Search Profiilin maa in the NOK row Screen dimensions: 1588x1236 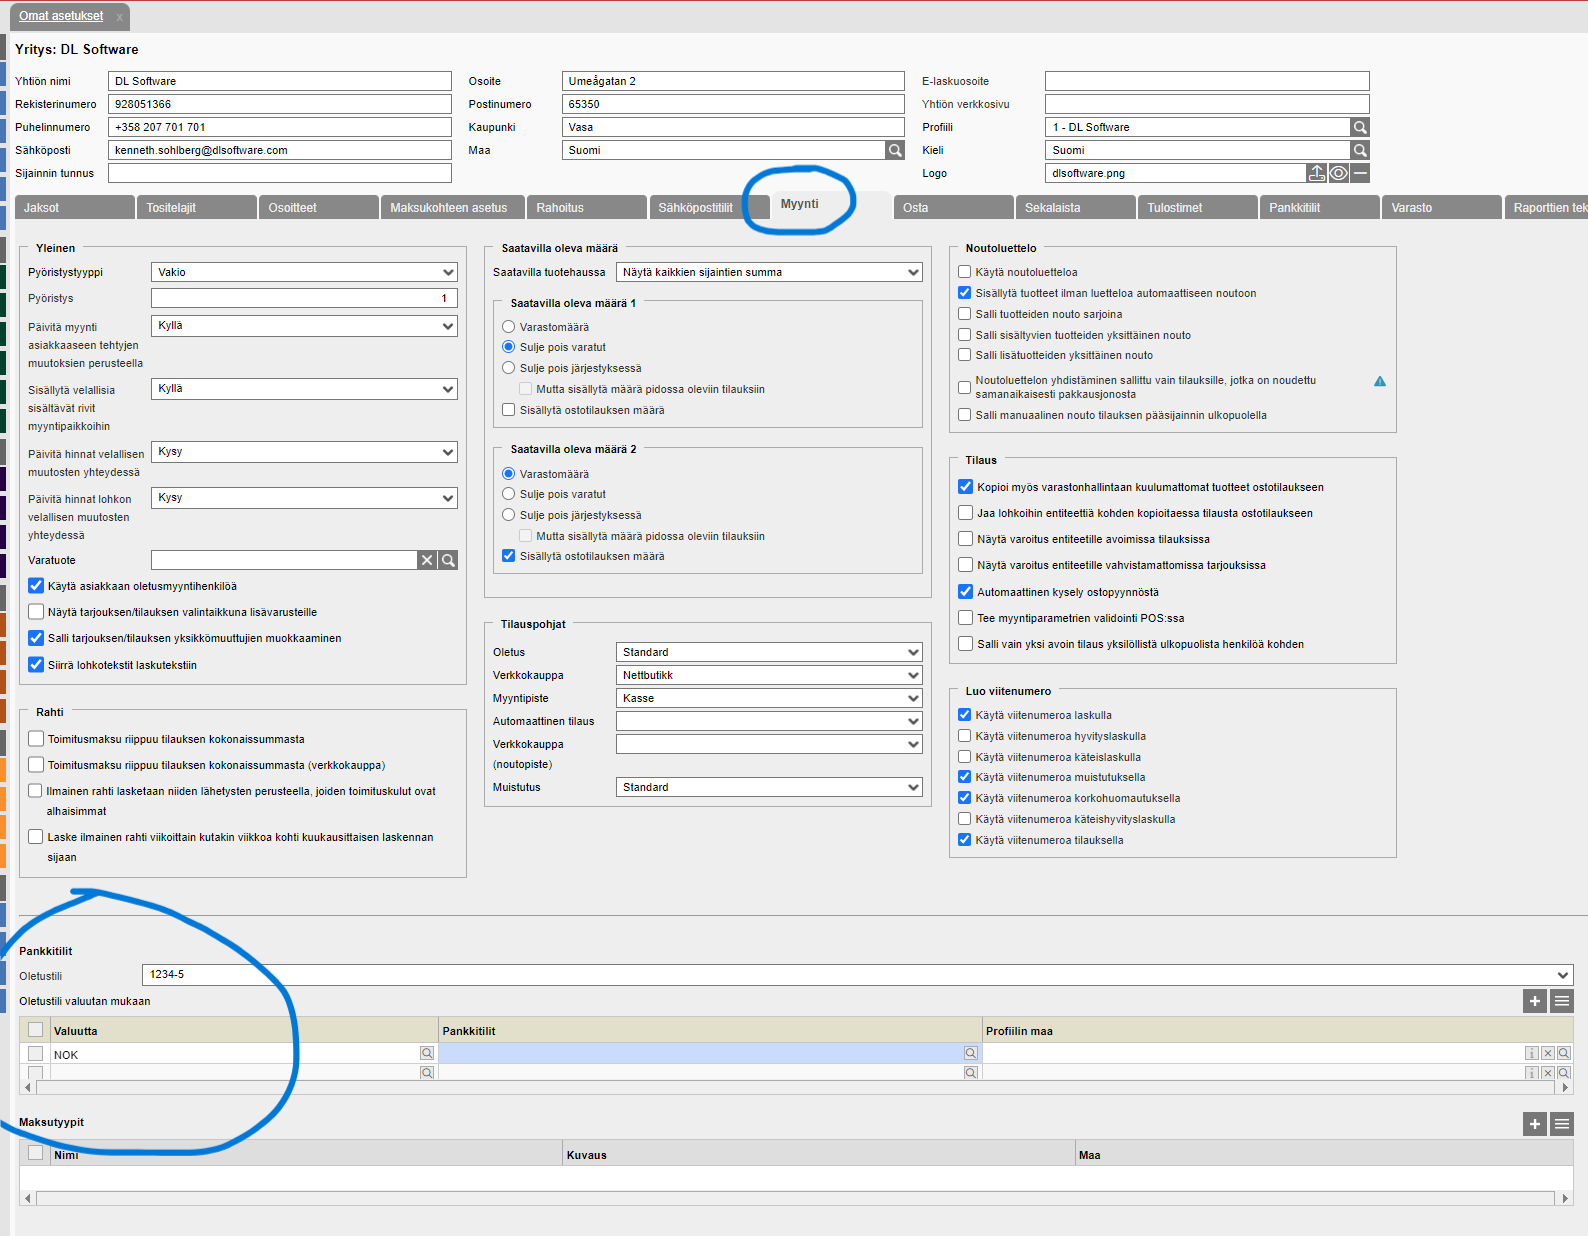[1564, 1053]
